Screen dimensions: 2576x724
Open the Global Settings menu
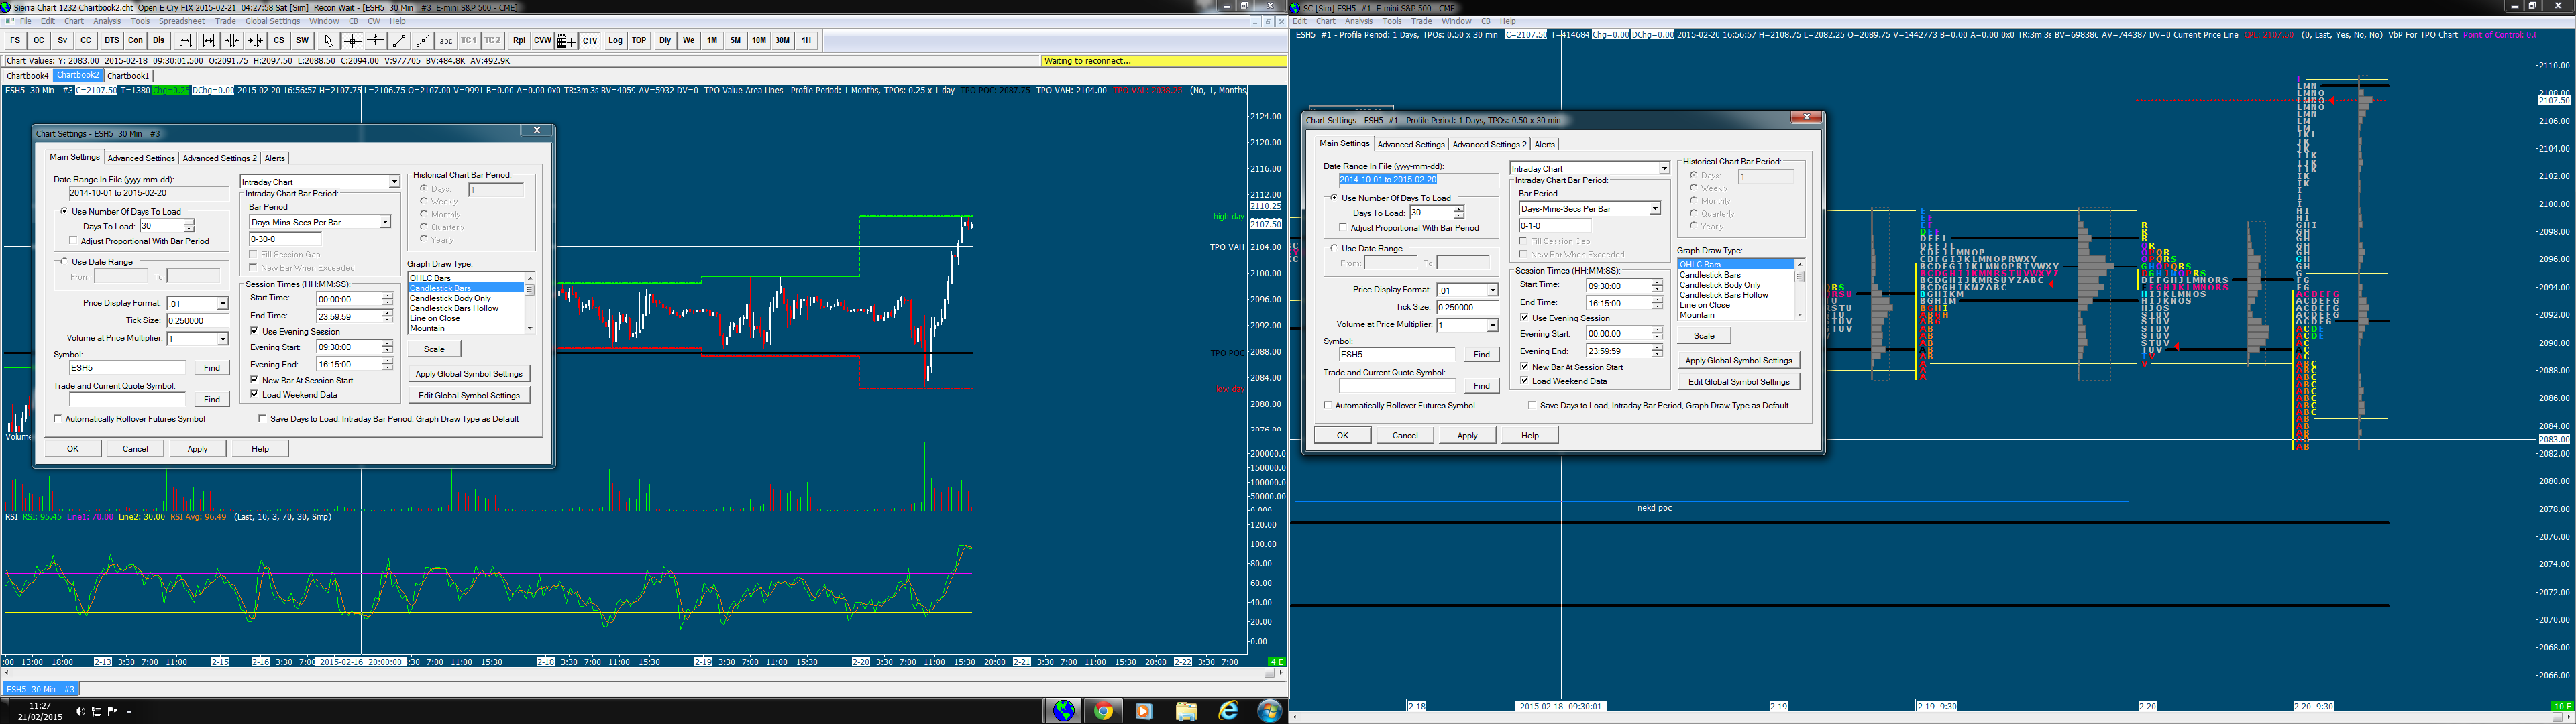[x=272, y=21]
